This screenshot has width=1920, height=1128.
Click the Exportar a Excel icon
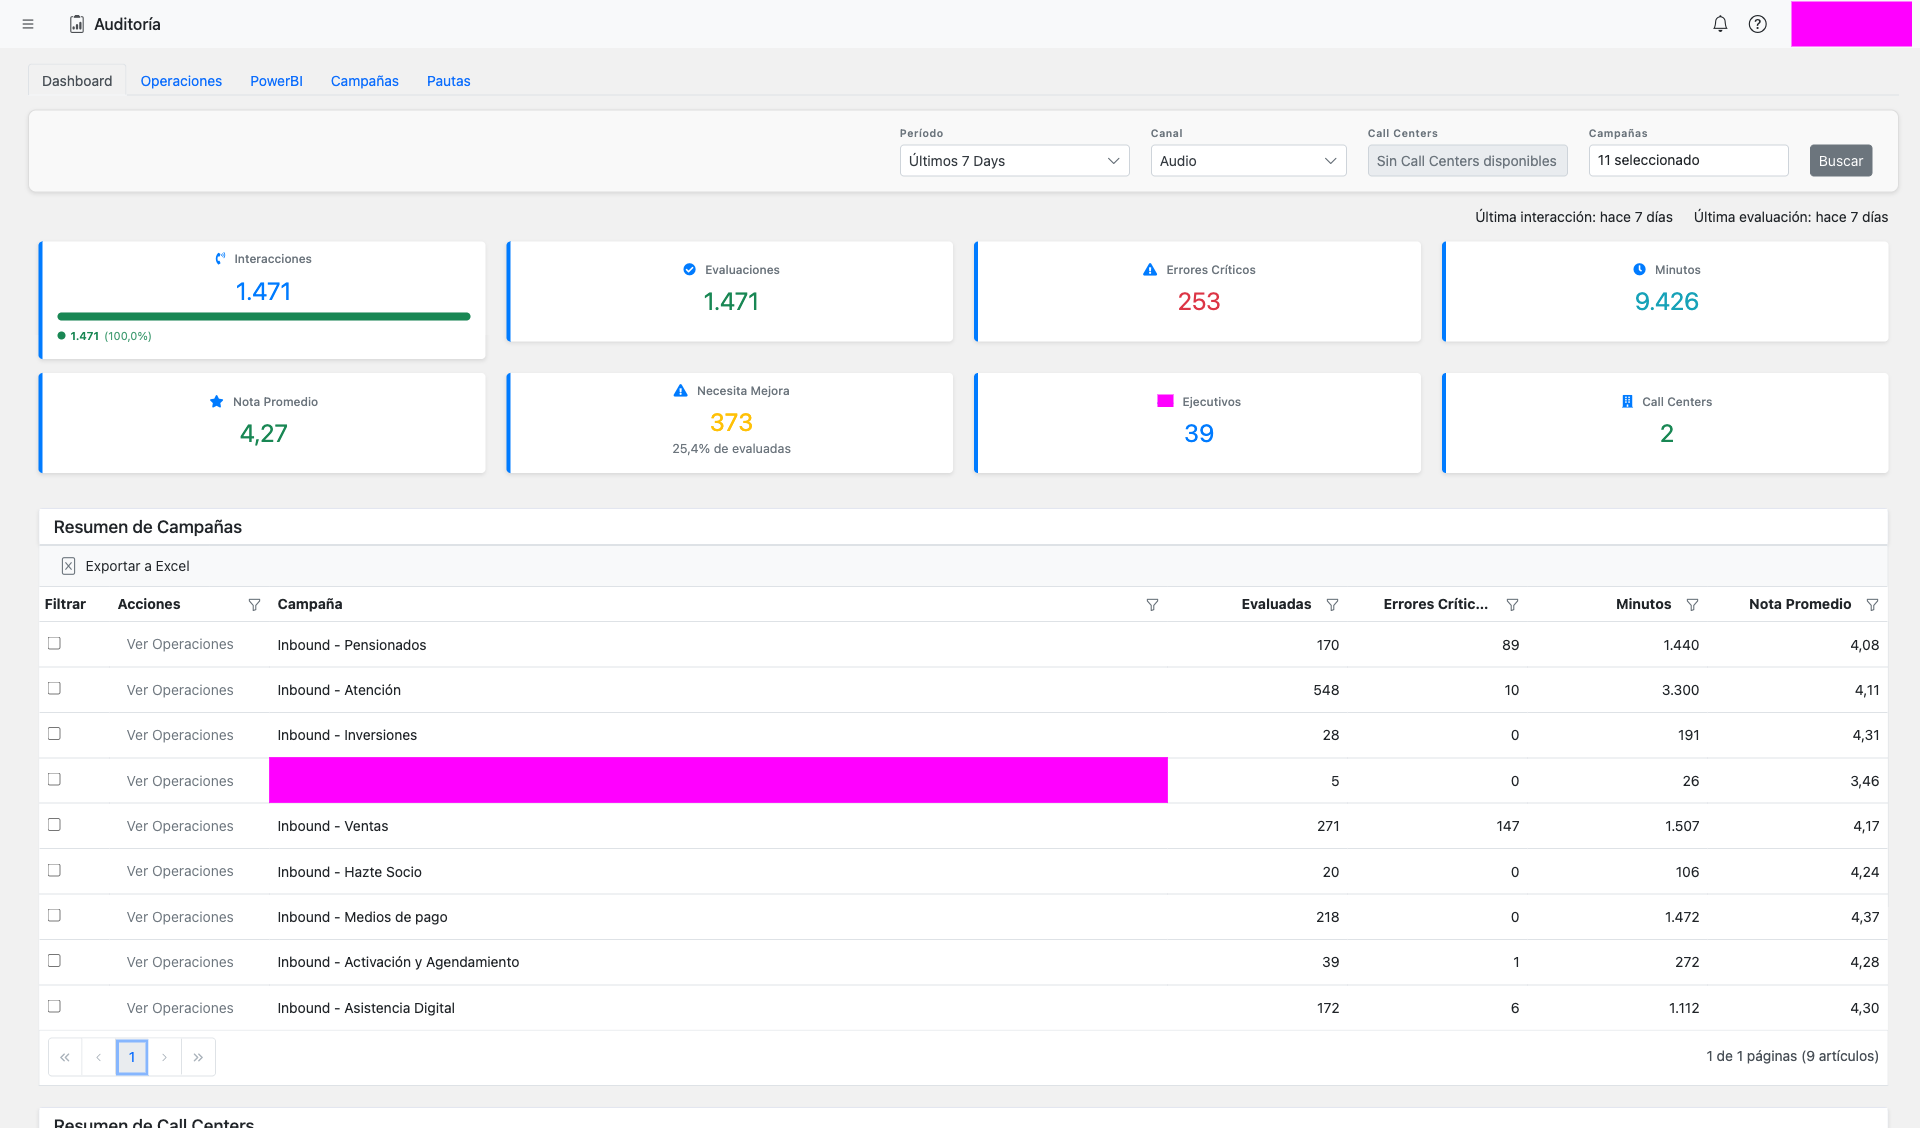click(68, 565)
